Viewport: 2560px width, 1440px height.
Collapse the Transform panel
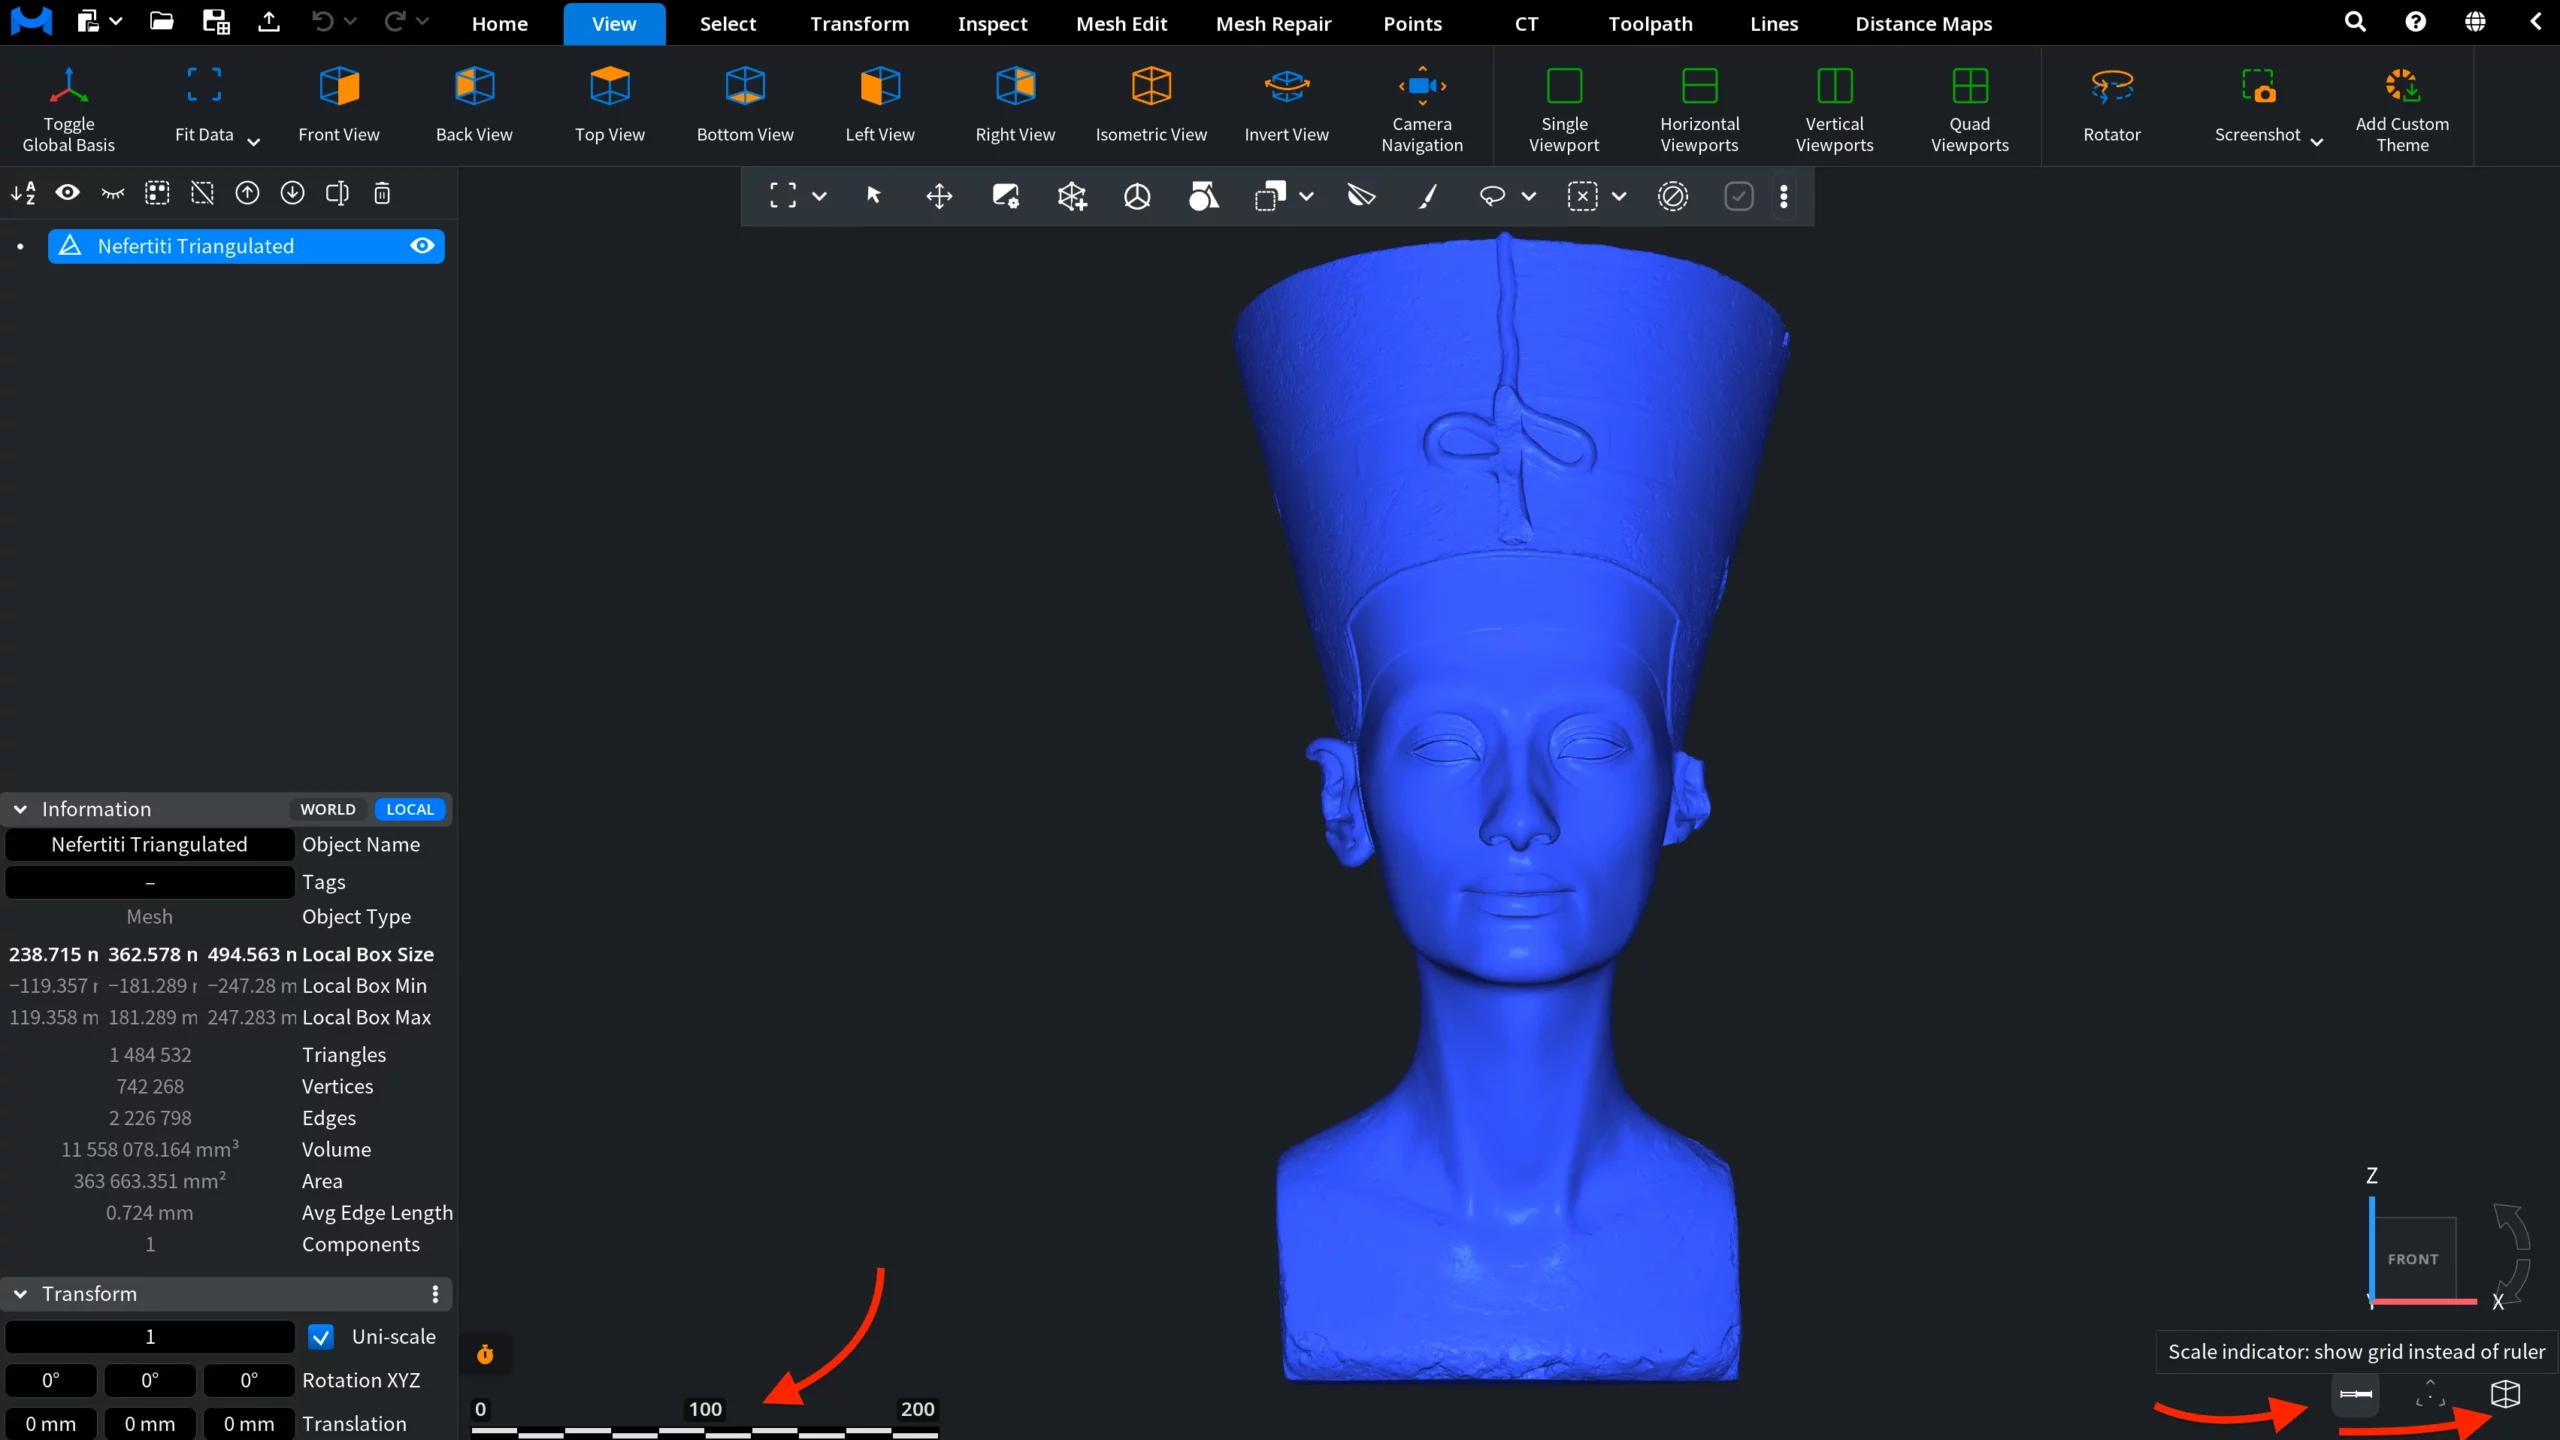tap(20, 1294)
